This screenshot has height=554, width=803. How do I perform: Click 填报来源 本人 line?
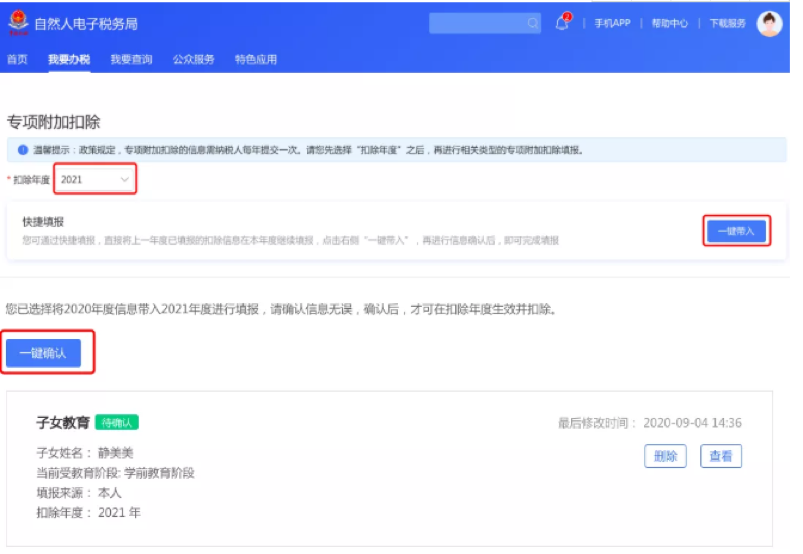(x=79, y=493)
